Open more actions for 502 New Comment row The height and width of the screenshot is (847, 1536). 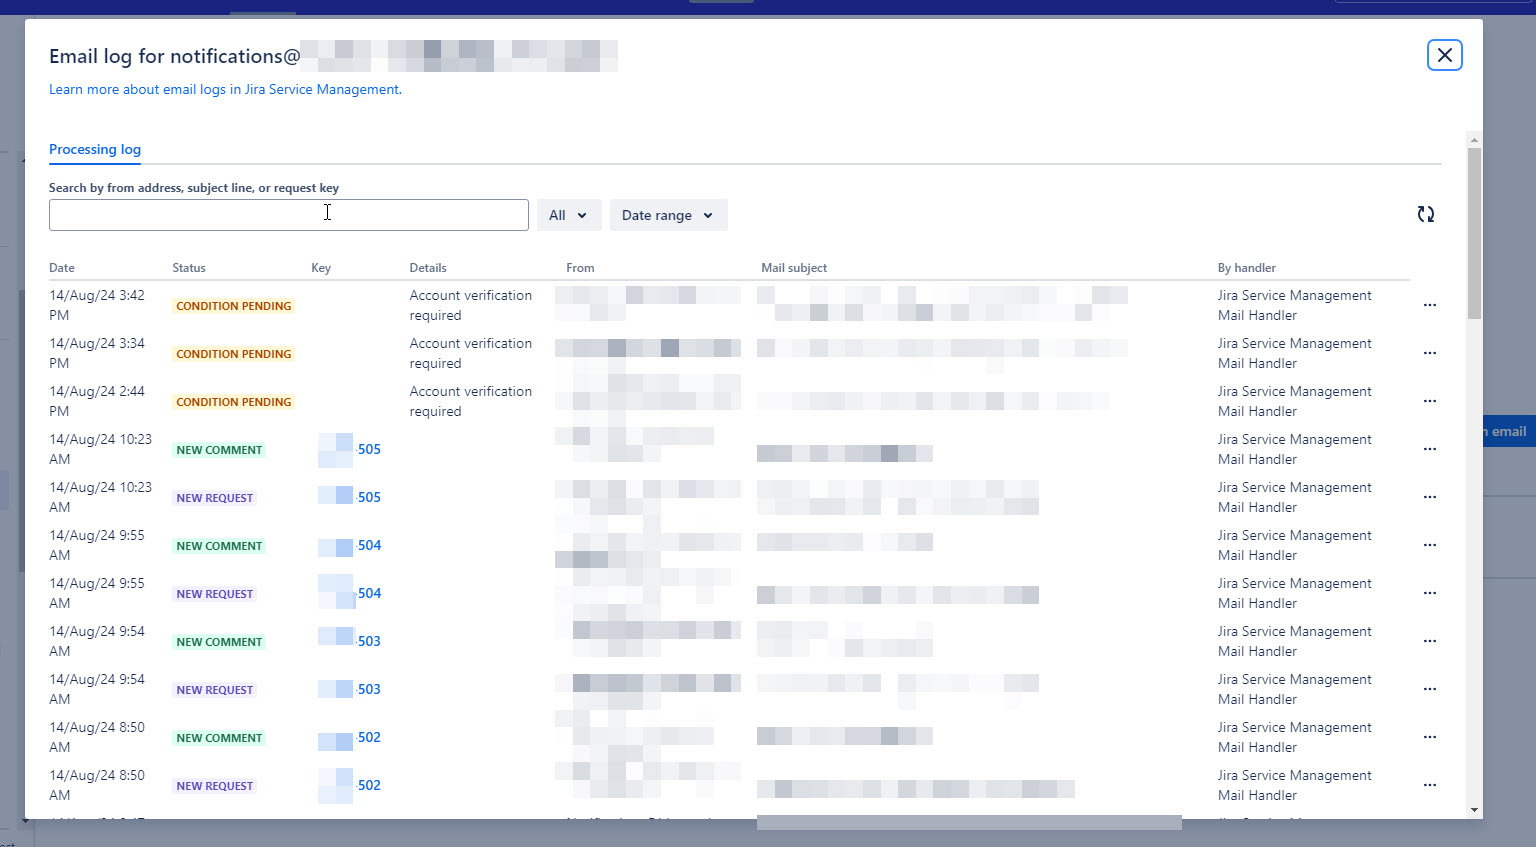pyautogui.click(x=1430, y=737)
